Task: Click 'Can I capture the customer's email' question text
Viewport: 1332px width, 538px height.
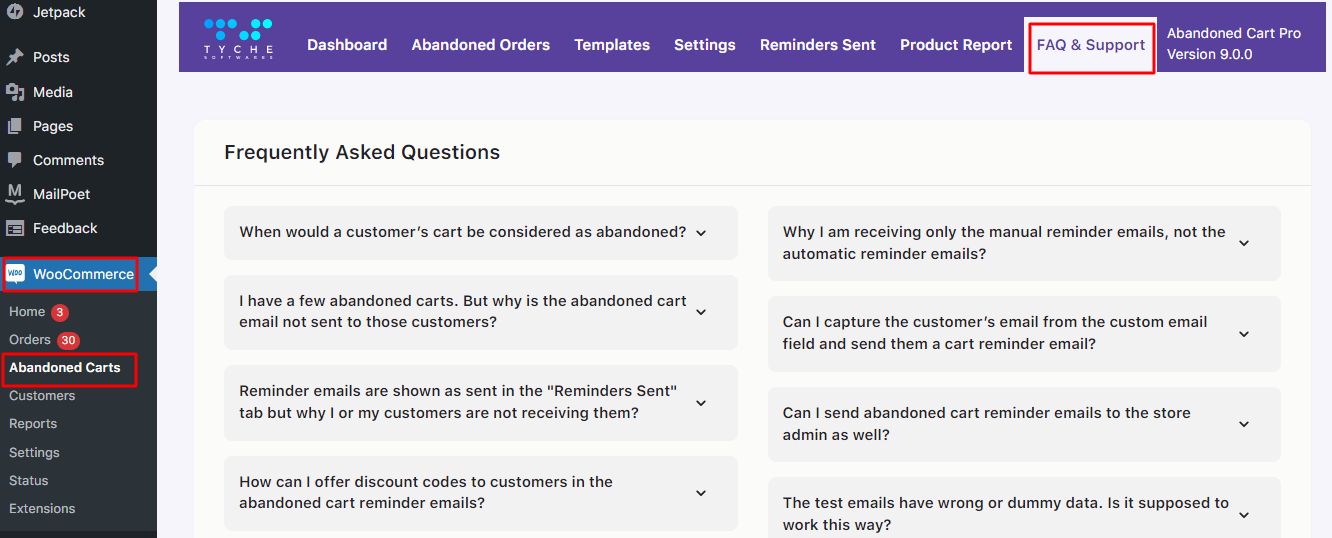Action: click(995, 333)
